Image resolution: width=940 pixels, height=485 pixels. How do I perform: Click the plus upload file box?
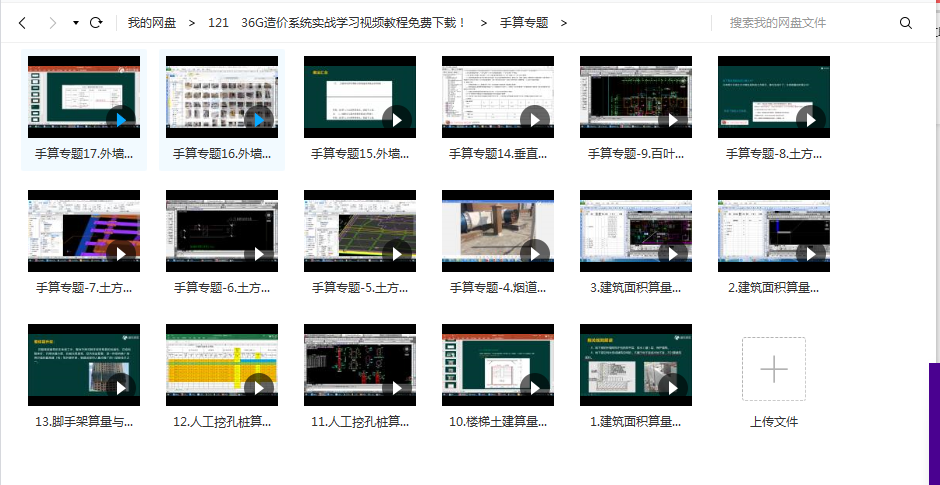click(x=773, y=369)
